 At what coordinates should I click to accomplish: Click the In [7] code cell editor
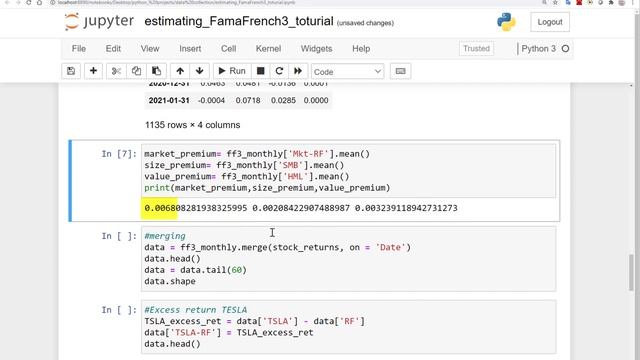click(x=349, y=171)
